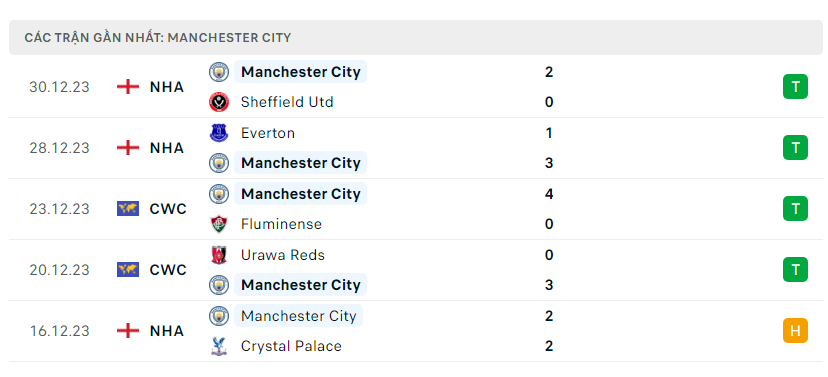The width and height of the screenshot is (828, 377).
Task: Click highlighted Manchester City in 28.12.23 match
Action: click(x=300, y=163)
